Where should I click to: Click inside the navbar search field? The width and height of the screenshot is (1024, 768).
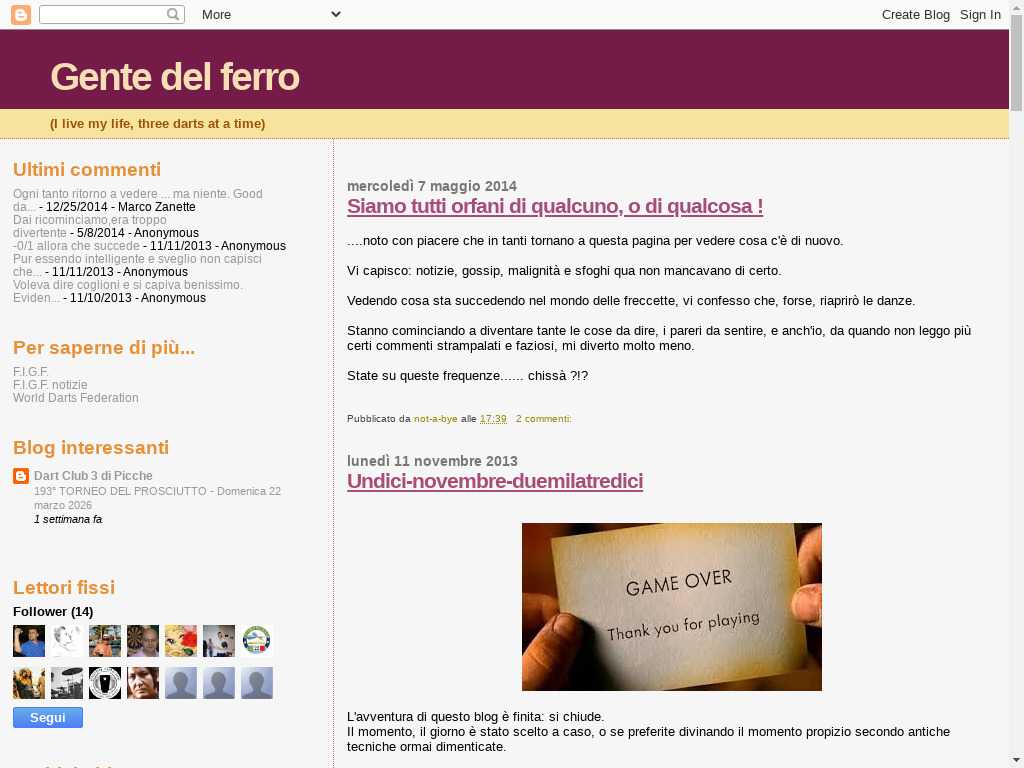[x=101, y=14]
